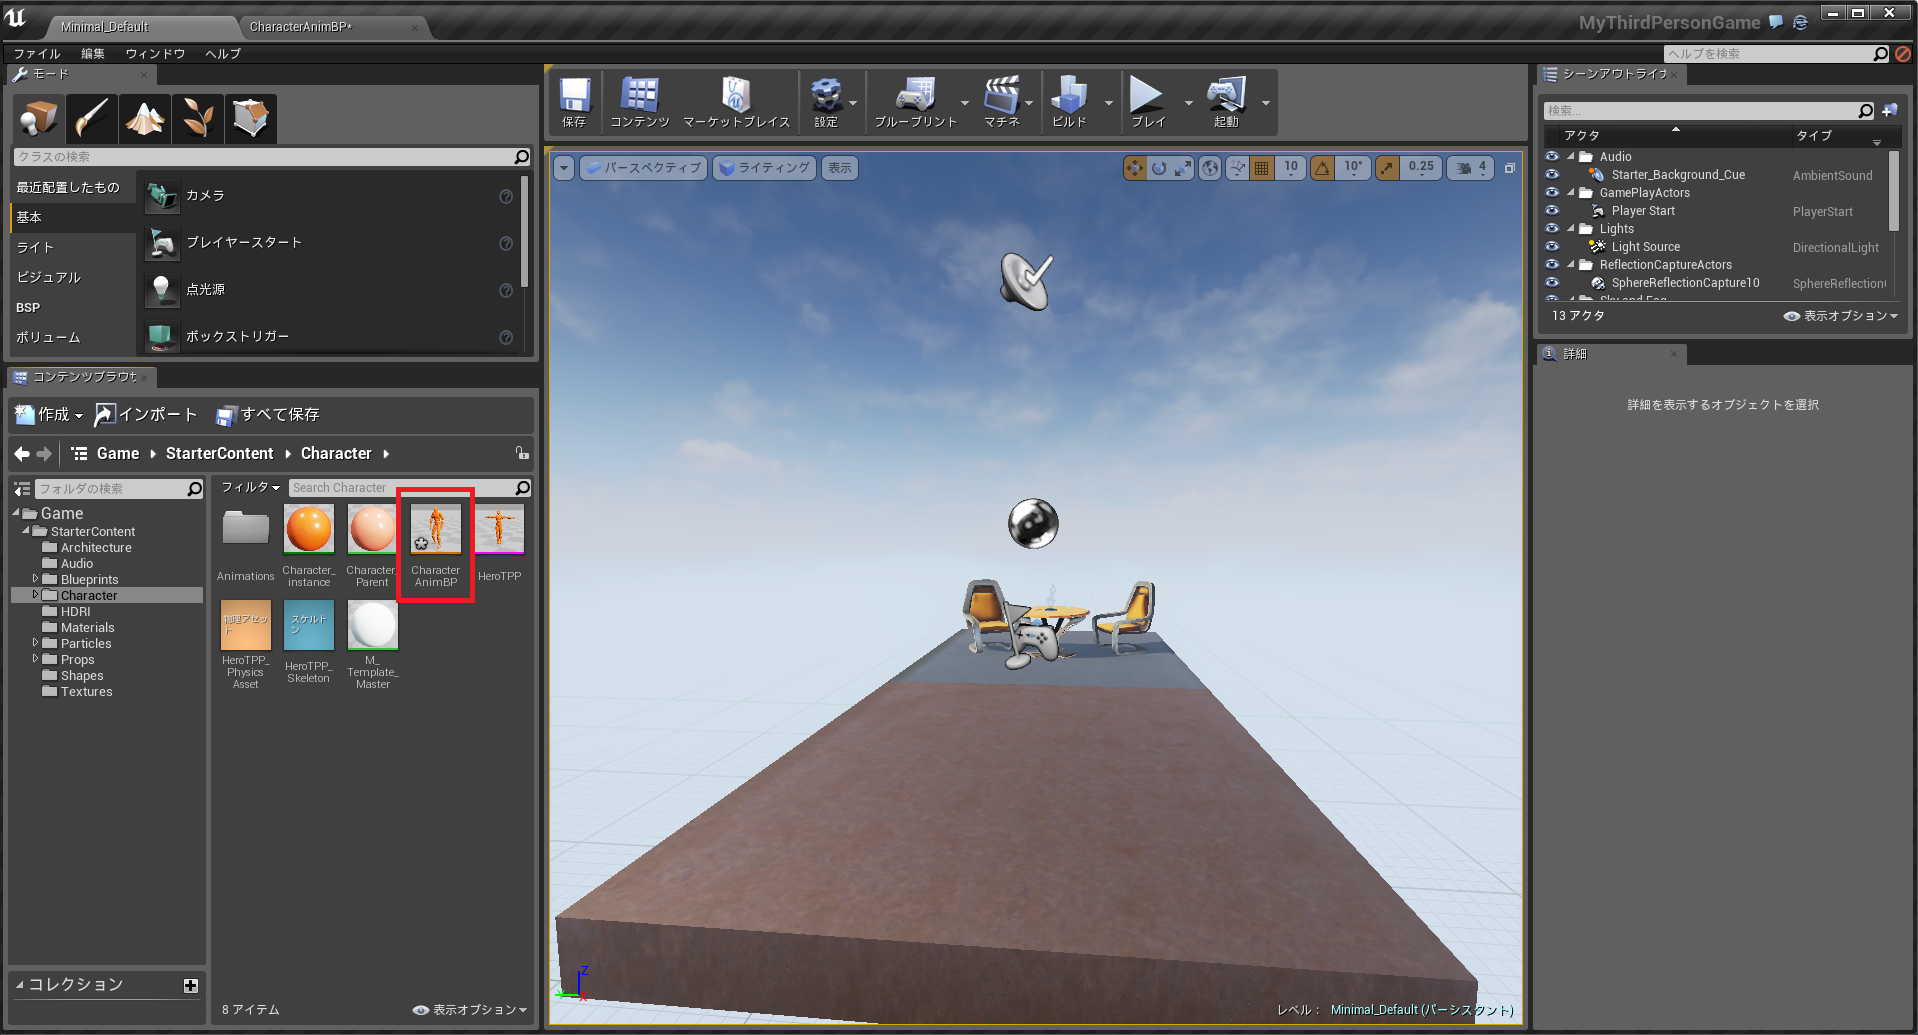Toggle visibility of Light Source actor
The height and width of the screenshot is (1035, 1918).
[1552, 247]
